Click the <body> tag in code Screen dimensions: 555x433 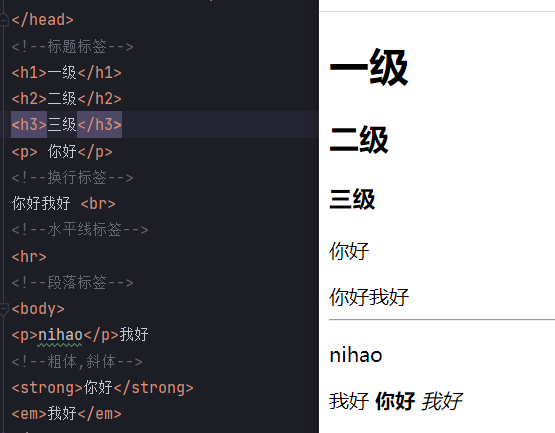point(38,309)
